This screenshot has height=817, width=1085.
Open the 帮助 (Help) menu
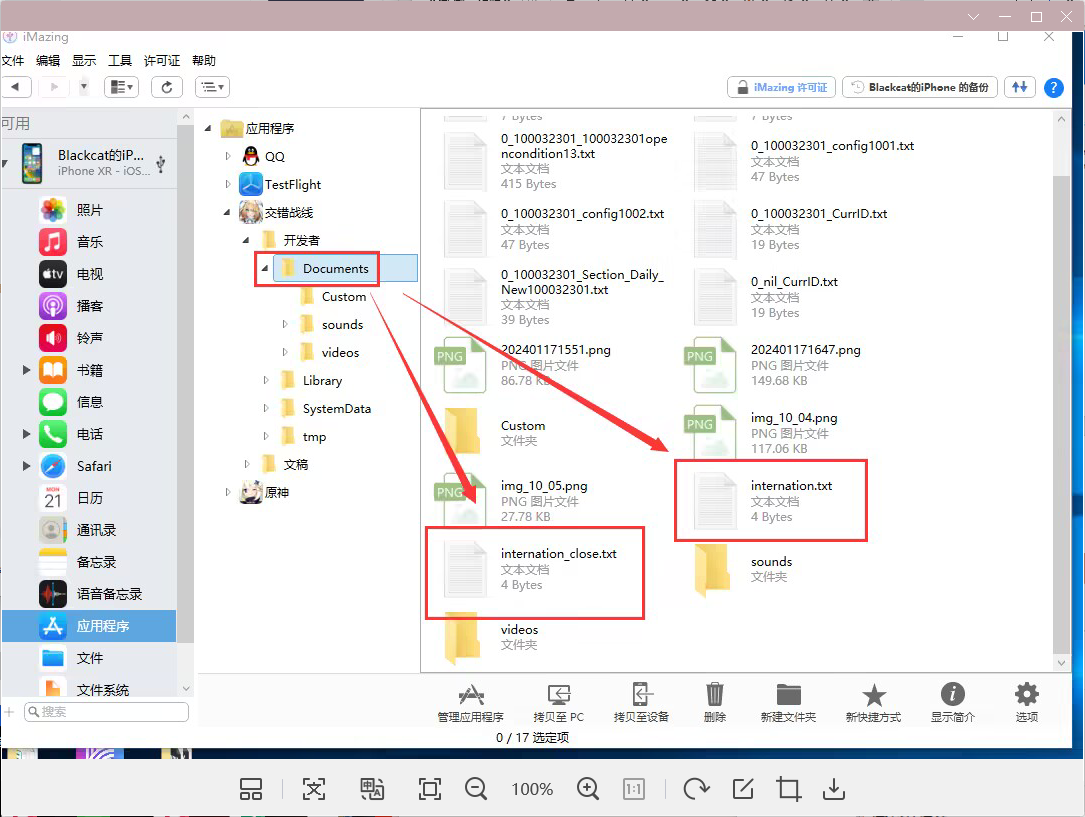pyautogui.click(x=203, y=61)
